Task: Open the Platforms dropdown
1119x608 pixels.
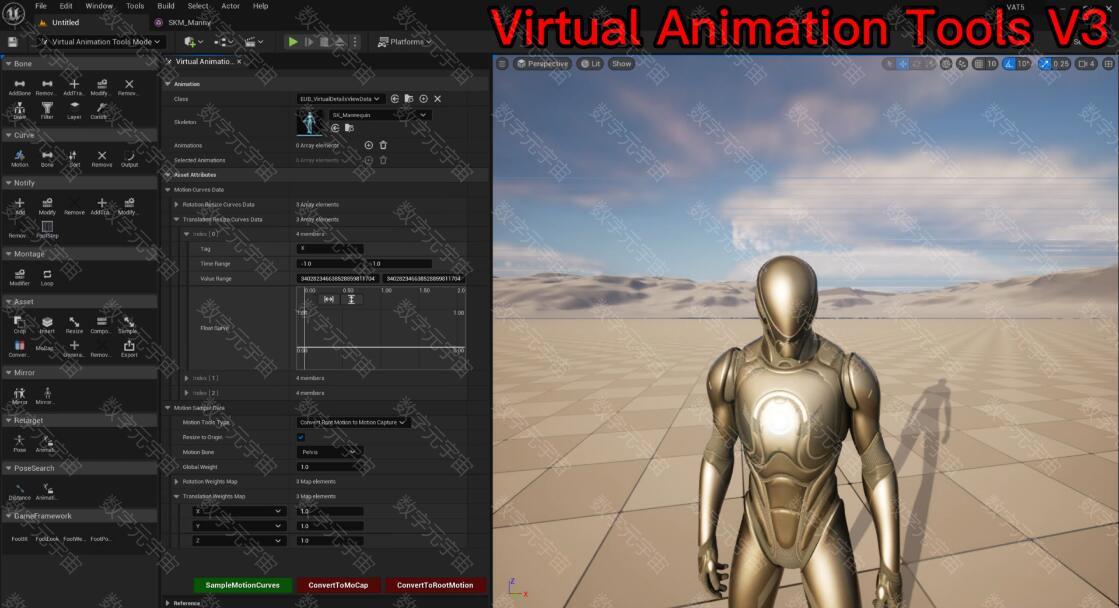Action: [x=405, y=41]
